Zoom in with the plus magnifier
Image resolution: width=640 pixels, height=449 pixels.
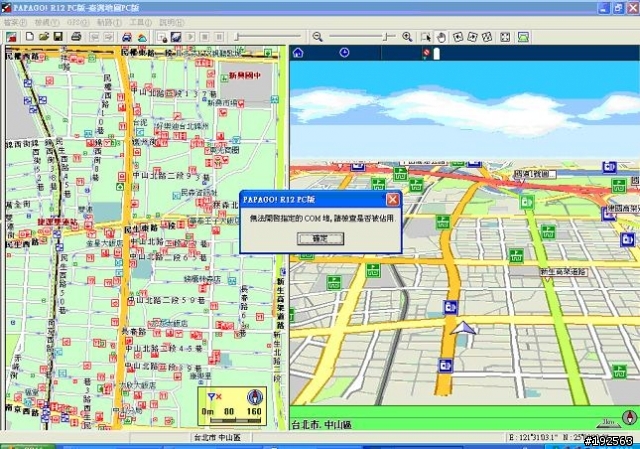[407, 37]
